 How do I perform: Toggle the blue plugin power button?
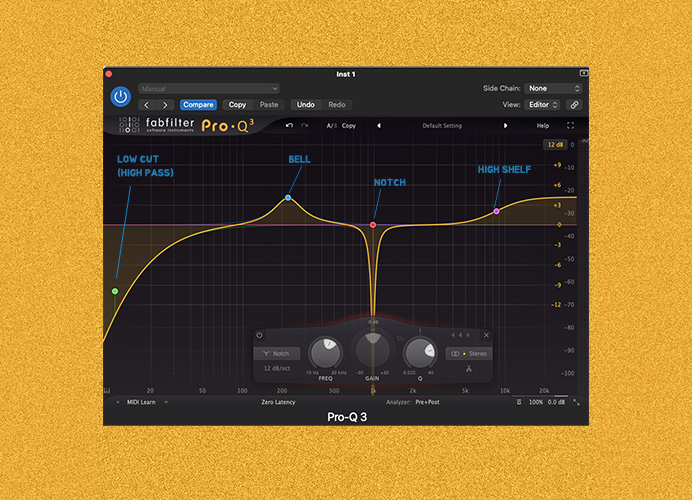(120, 97)
